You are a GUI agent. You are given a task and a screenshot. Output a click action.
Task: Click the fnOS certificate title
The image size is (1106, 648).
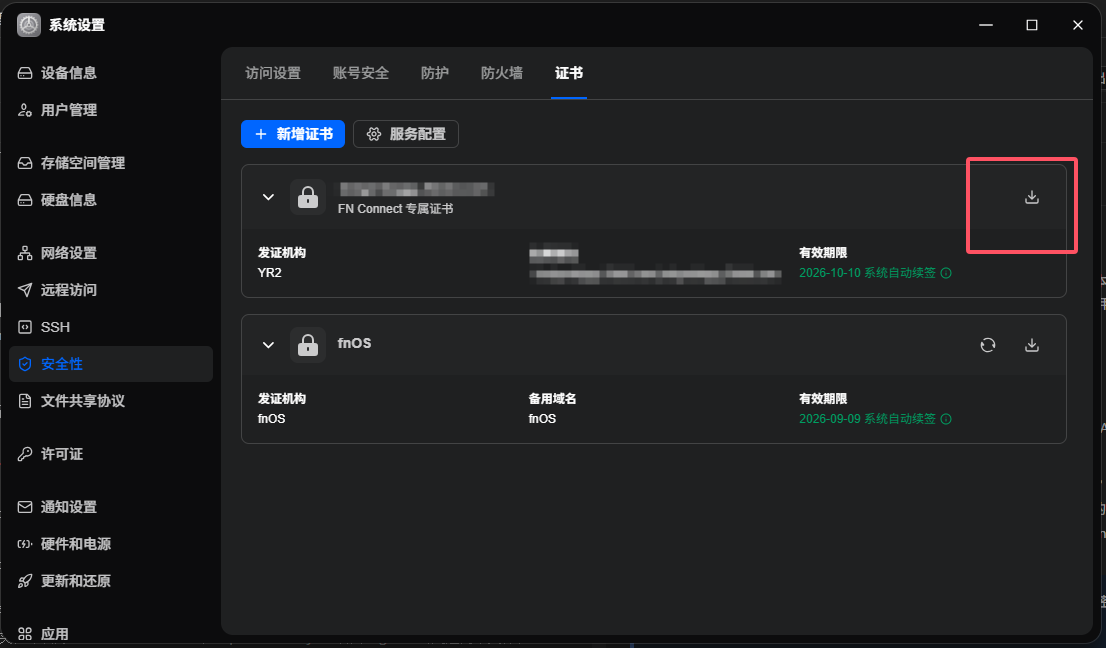click(354, 343)
